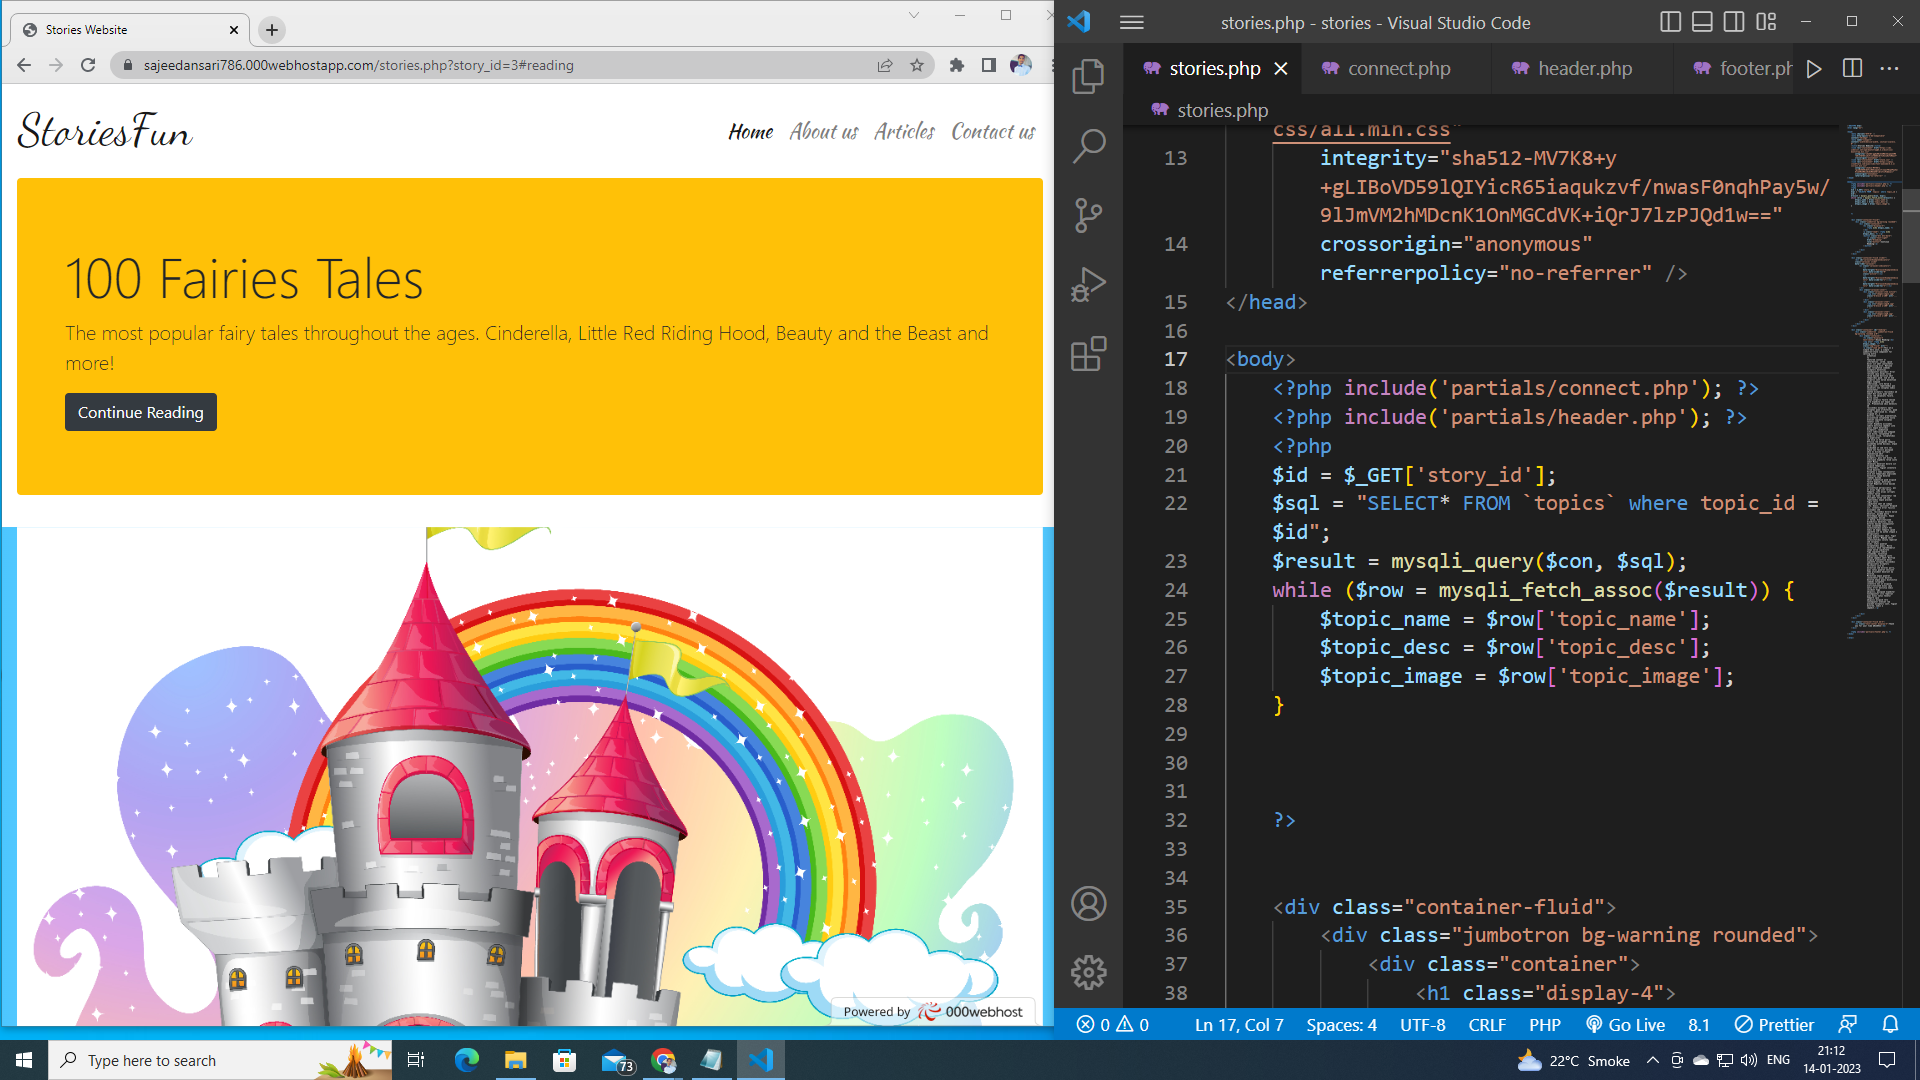Viewport: 1920px width, 1080px height.
Task: Open Source Control view
Action: pos(1088,214)
